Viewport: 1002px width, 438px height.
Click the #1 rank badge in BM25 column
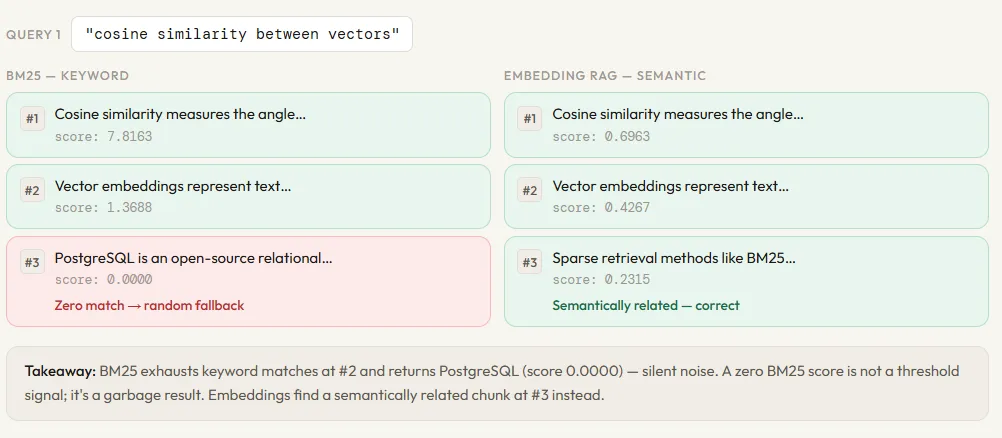[x=33, y=119]
